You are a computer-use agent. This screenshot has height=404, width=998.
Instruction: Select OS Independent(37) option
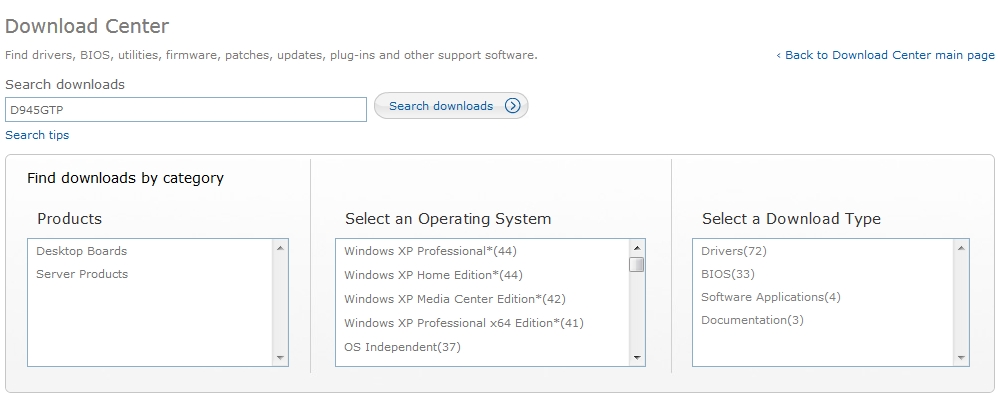[402, 347]
